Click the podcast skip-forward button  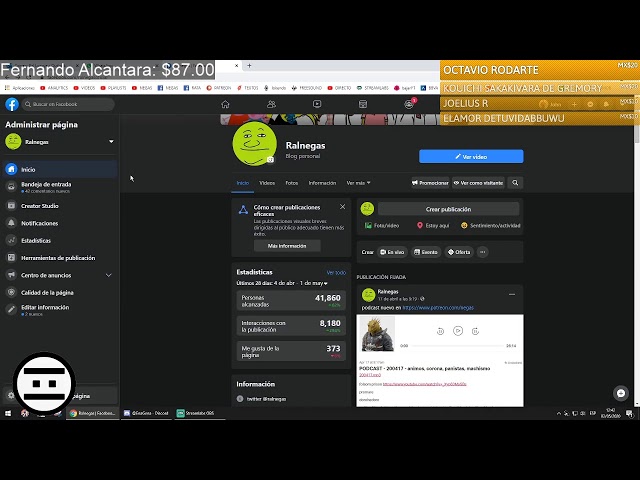(x=475, y=331)
